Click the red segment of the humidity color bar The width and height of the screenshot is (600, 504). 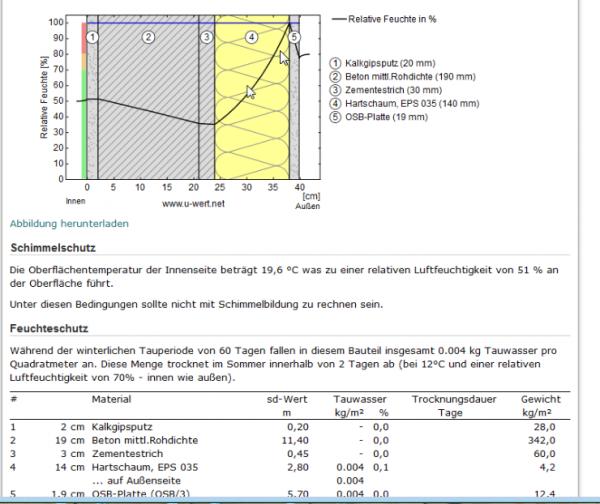(84, 38)
